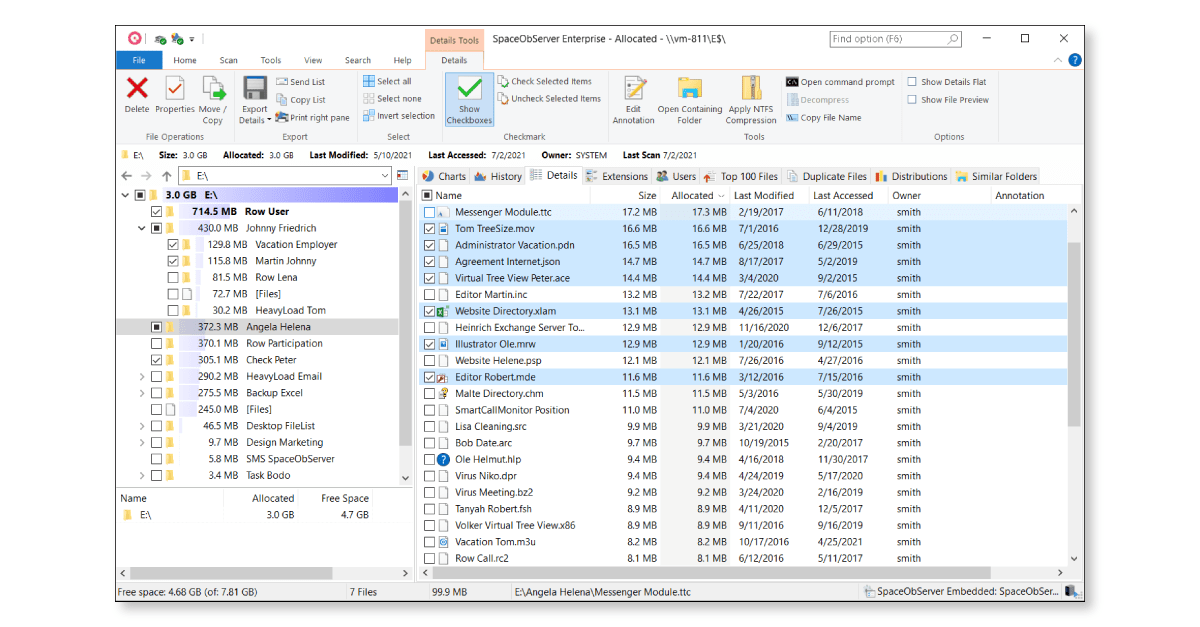This screenshot has width=1200, height=627.
Task: Open the Extensions view tab
Action: (617, 176)
